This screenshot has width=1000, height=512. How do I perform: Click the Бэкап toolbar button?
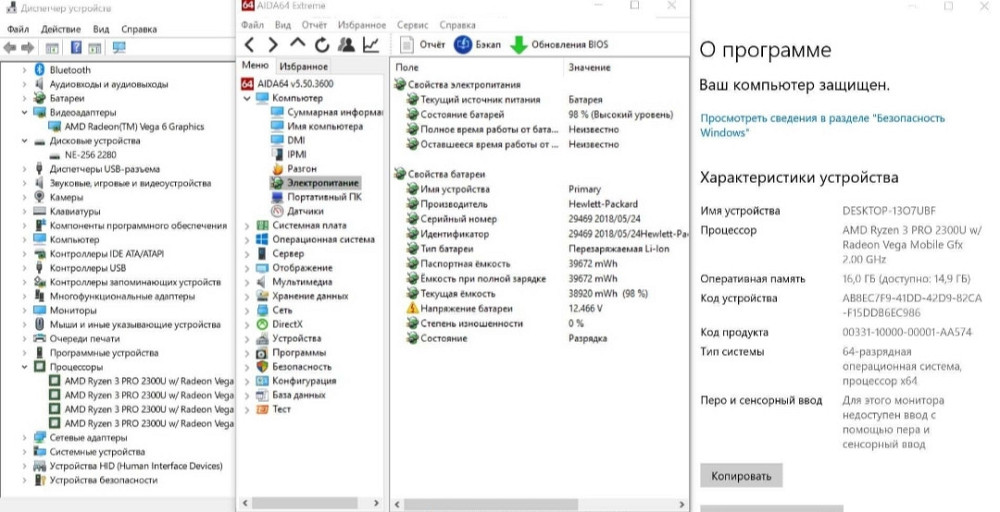478,45
